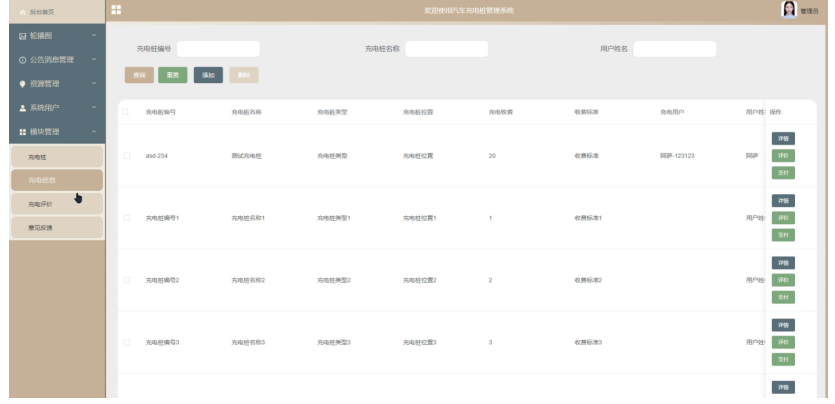Screen dimensions: 835x404
Task: Select the 充电信息 submenu item
Action: pos(57,180)
